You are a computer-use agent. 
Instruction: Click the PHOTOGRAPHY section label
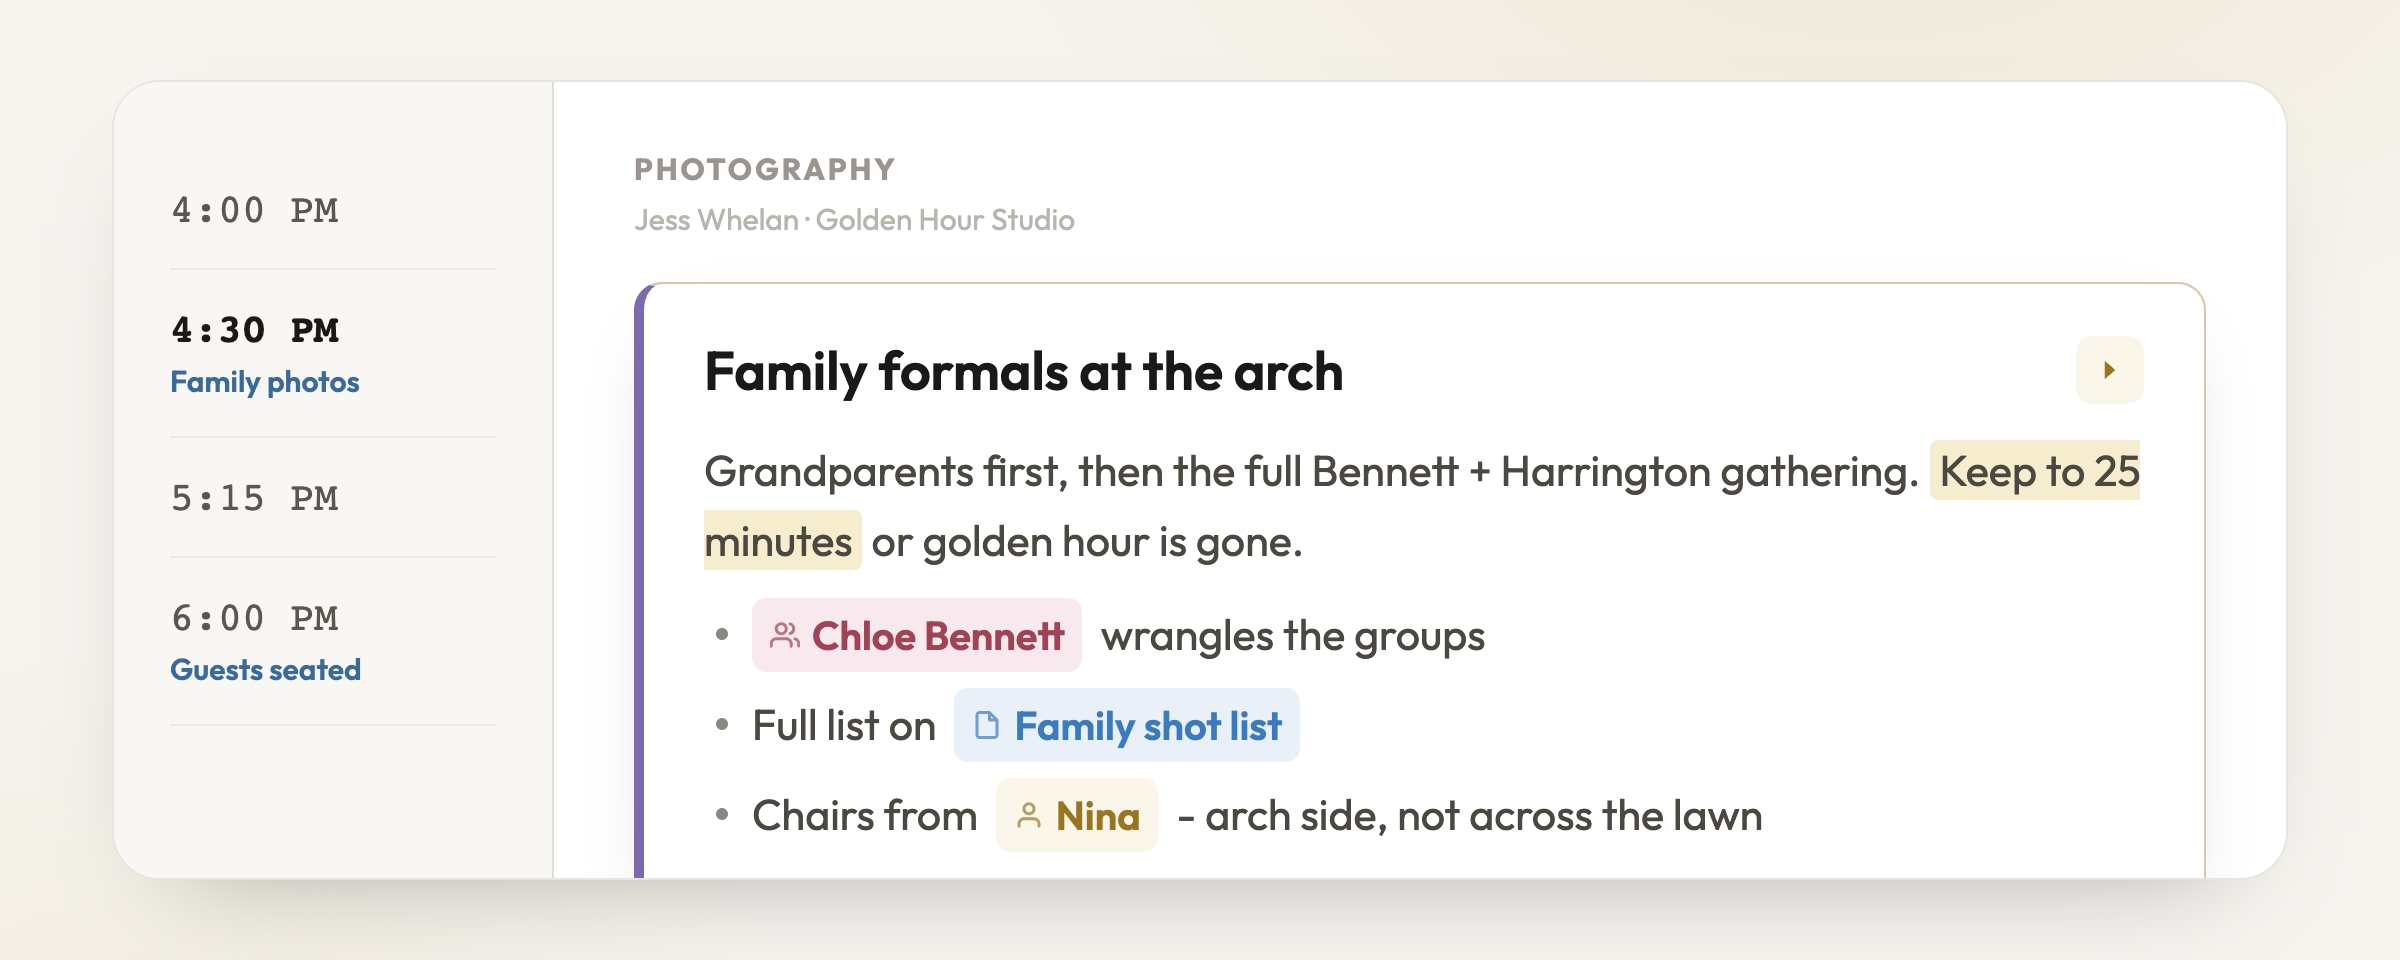click(x=765, y=169)
